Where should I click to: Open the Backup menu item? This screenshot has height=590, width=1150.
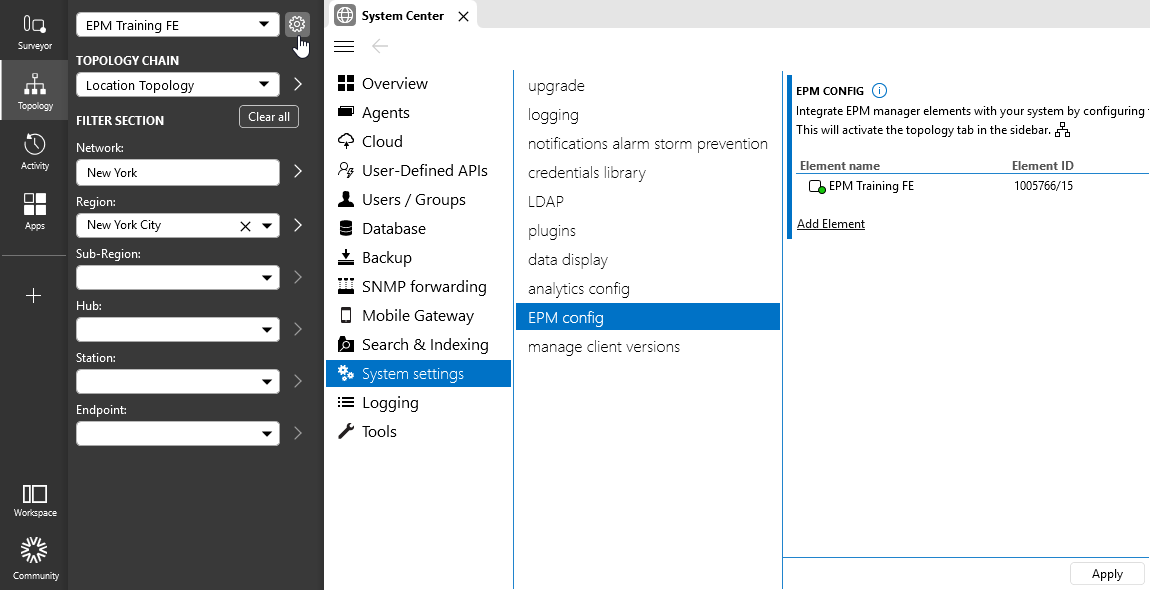(x=418, y=258)
